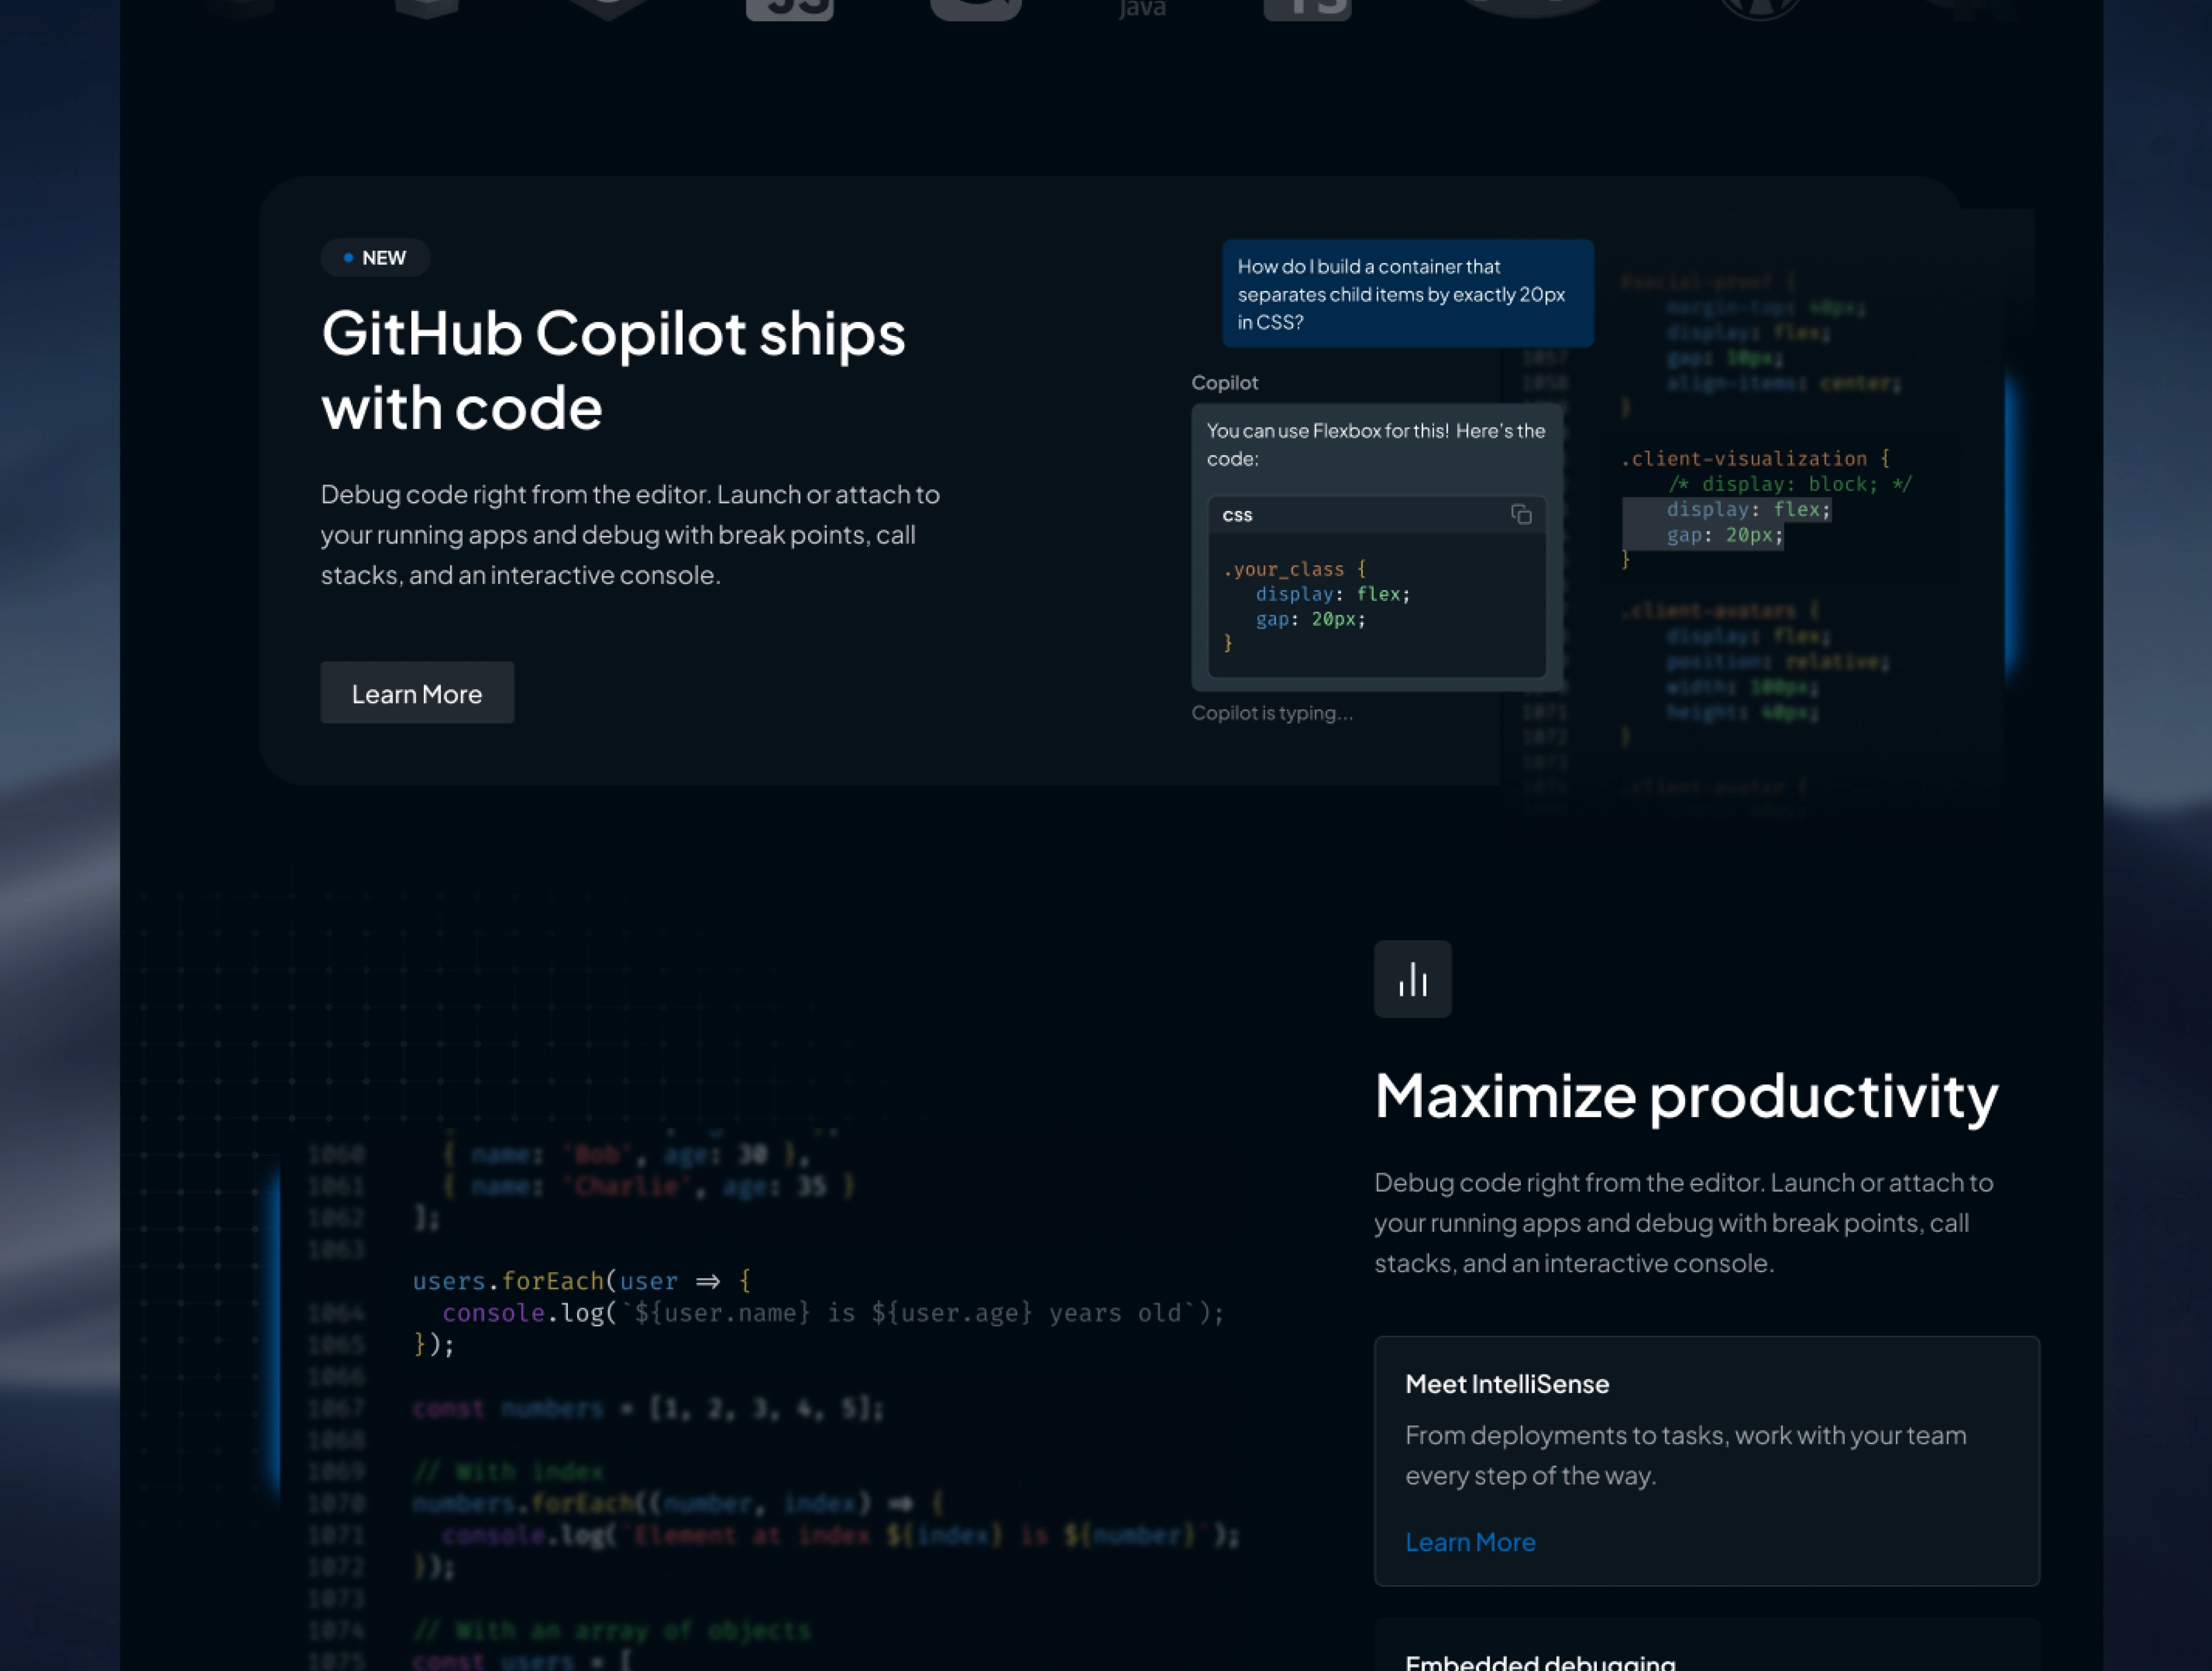Click the GitHub Copilot ships with code heading
The width and height of the screenshot is (2212, 1671).
point(612,370)
